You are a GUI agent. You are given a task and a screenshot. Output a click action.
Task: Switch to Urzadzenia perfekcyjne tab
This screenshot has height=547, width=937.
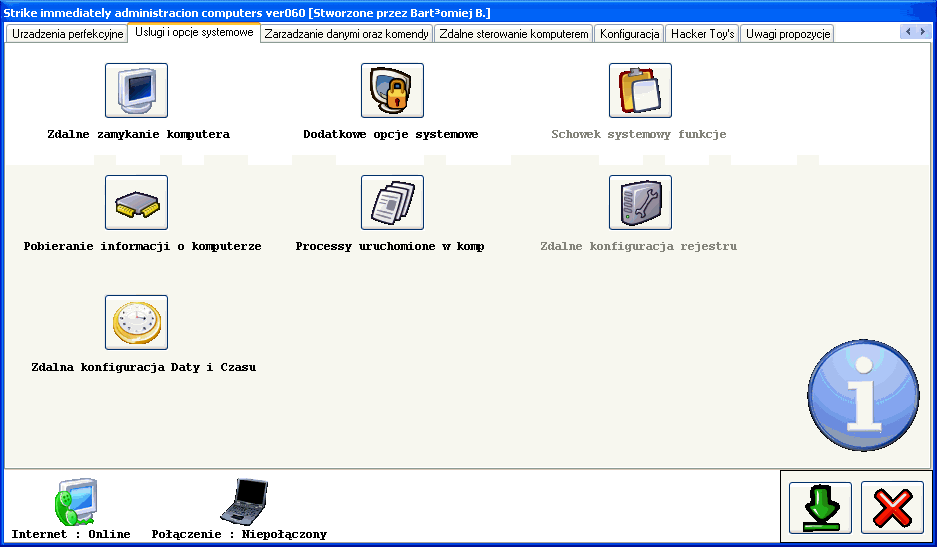pos(67,34)
